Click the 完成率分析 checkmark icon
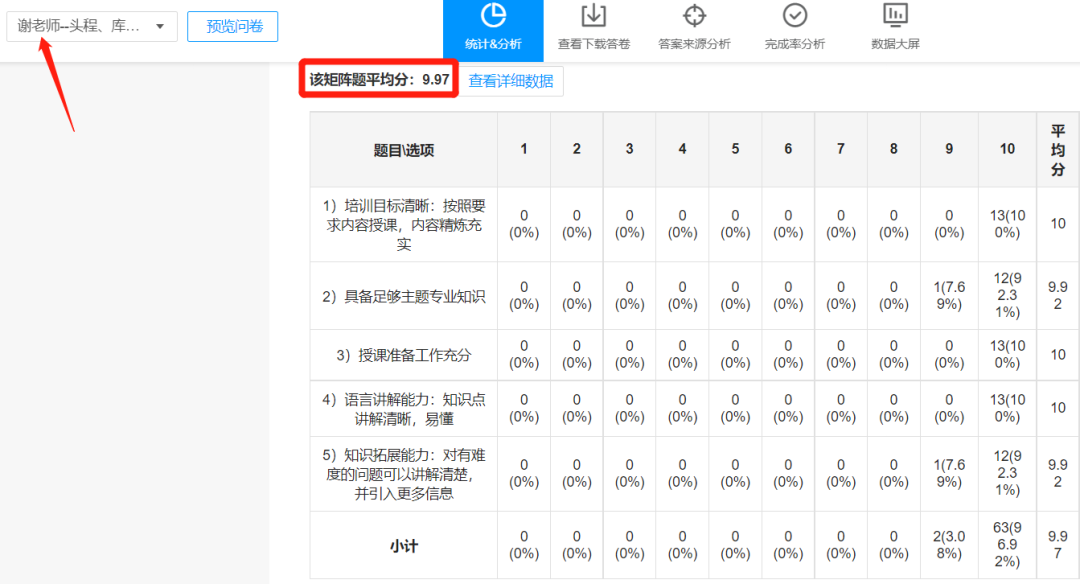This screenshot has height=584, width=1080. pos(795,15)
